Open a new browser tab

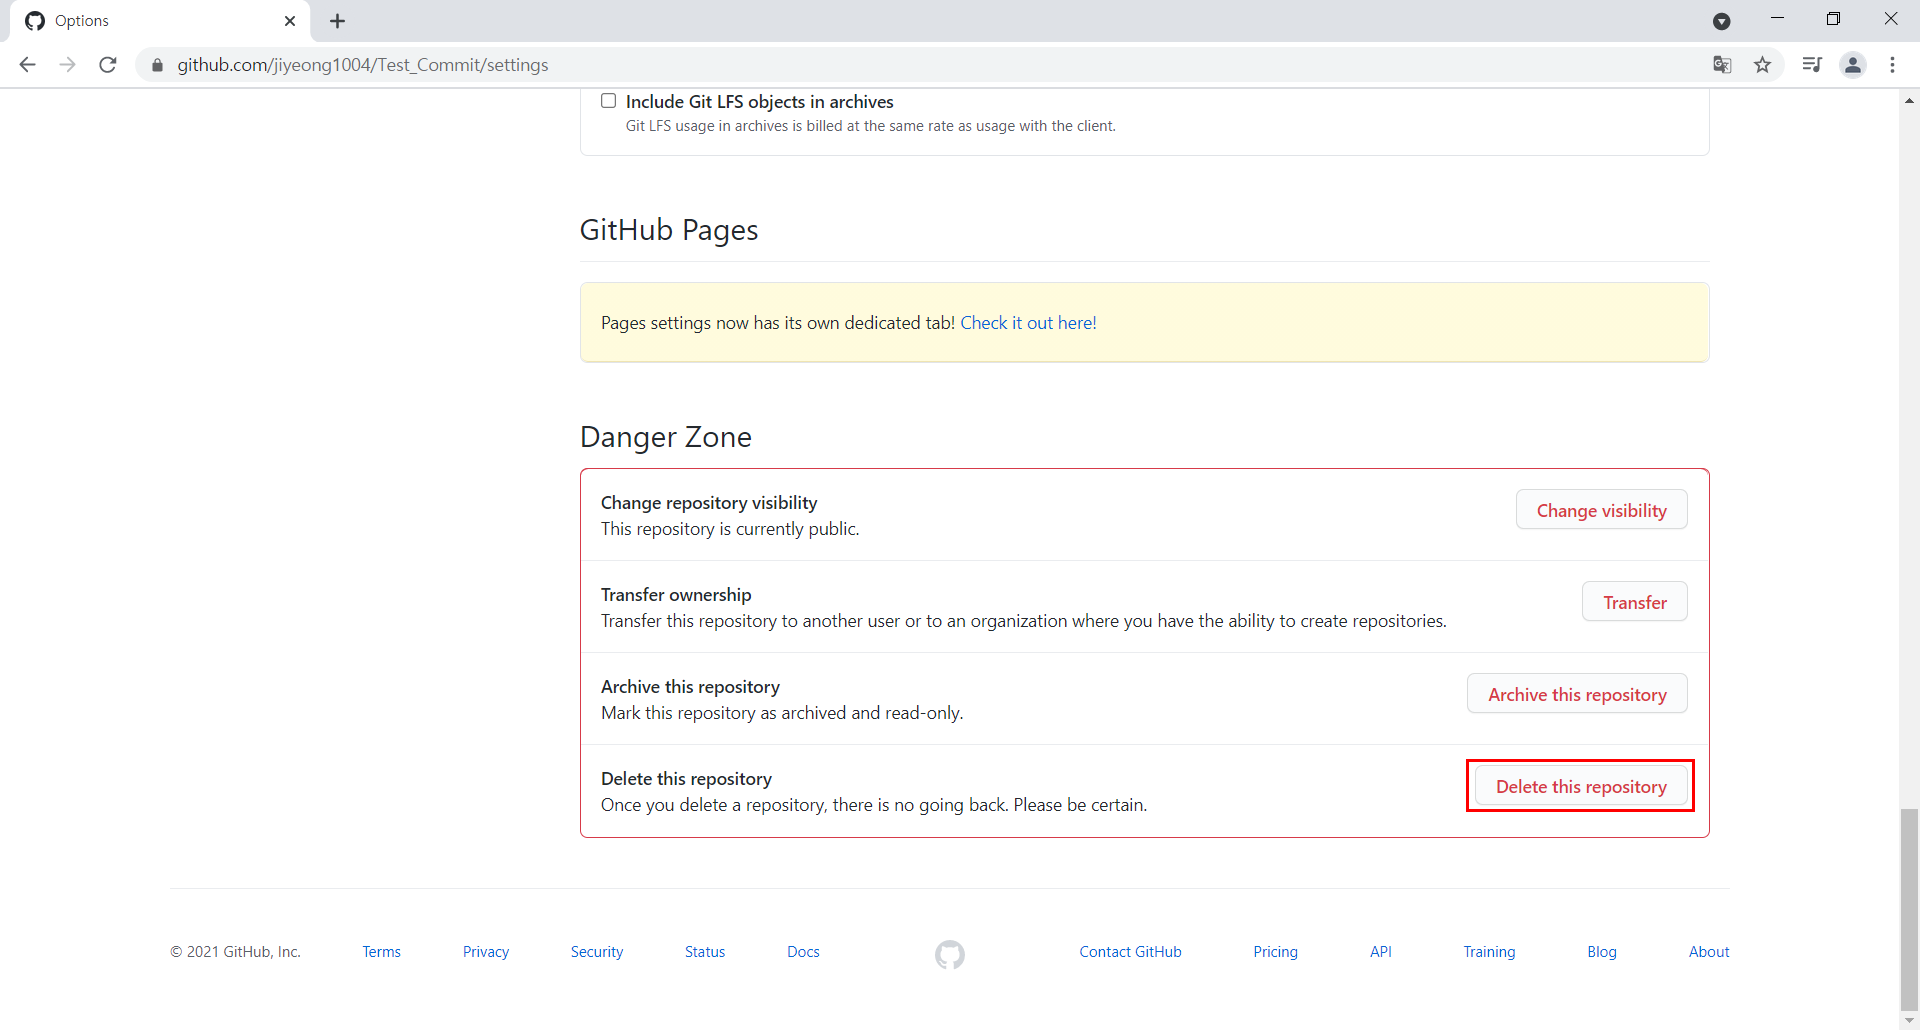tap(338, 21)
